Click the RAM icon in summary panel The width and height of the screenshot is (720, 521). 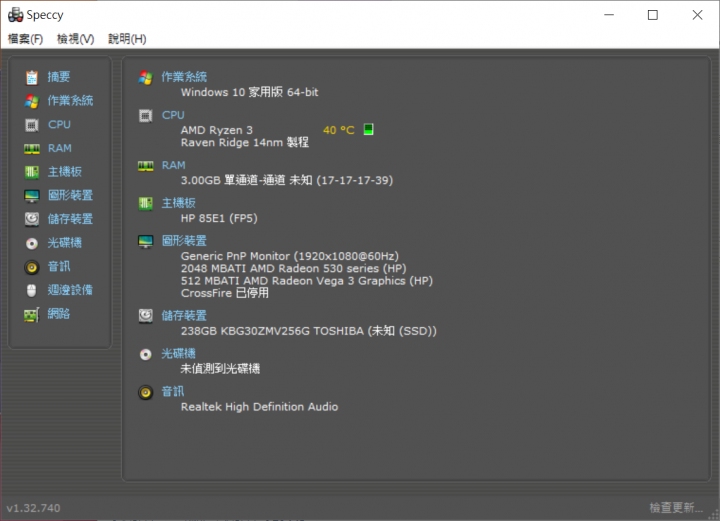[146, 166]
